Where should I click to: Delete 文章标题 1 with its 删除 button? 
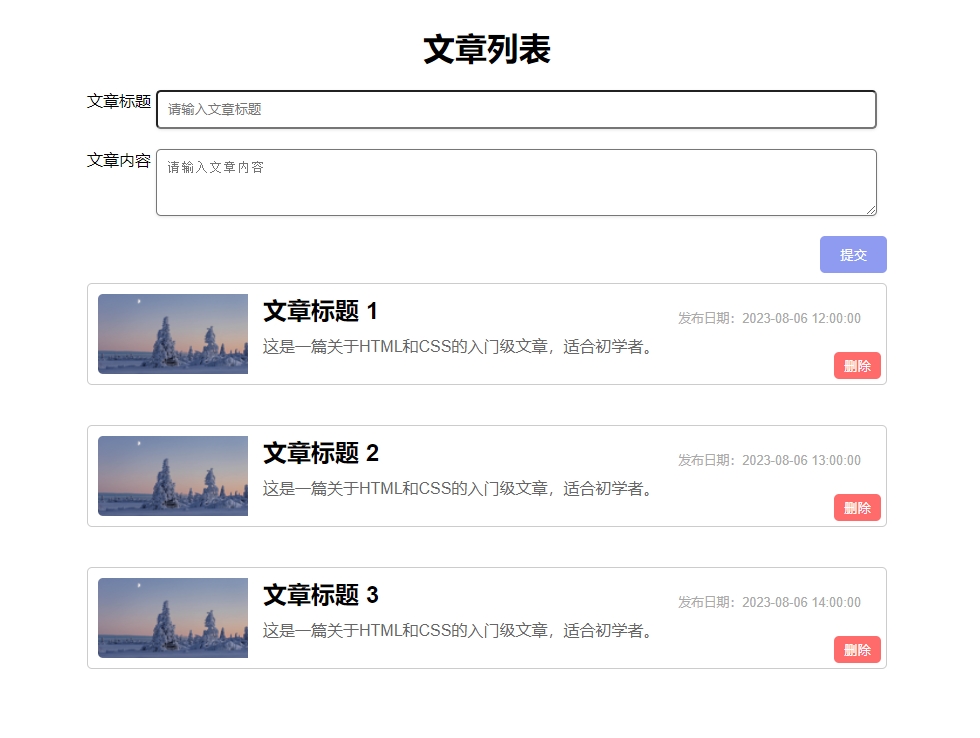[x=857, y=366]
